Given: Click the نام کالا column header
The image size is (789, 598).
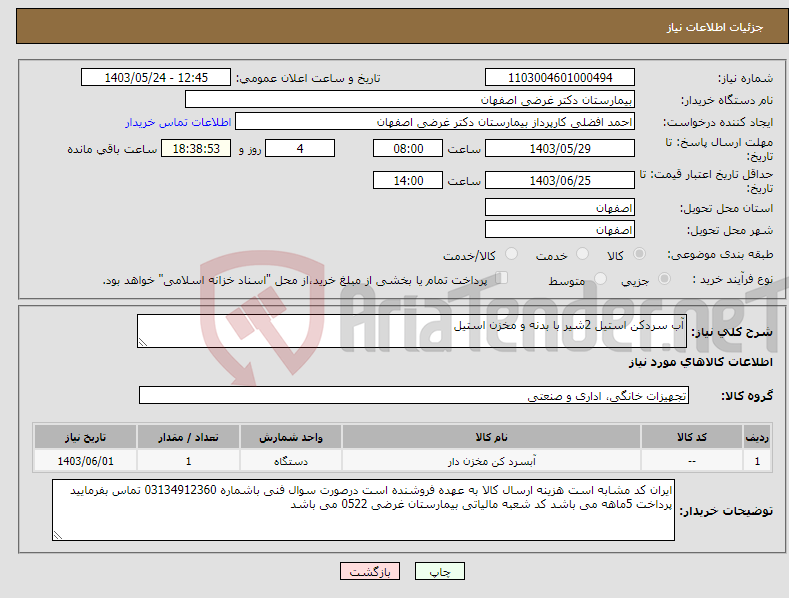Looking at the screenshot, I should (492, 437).
